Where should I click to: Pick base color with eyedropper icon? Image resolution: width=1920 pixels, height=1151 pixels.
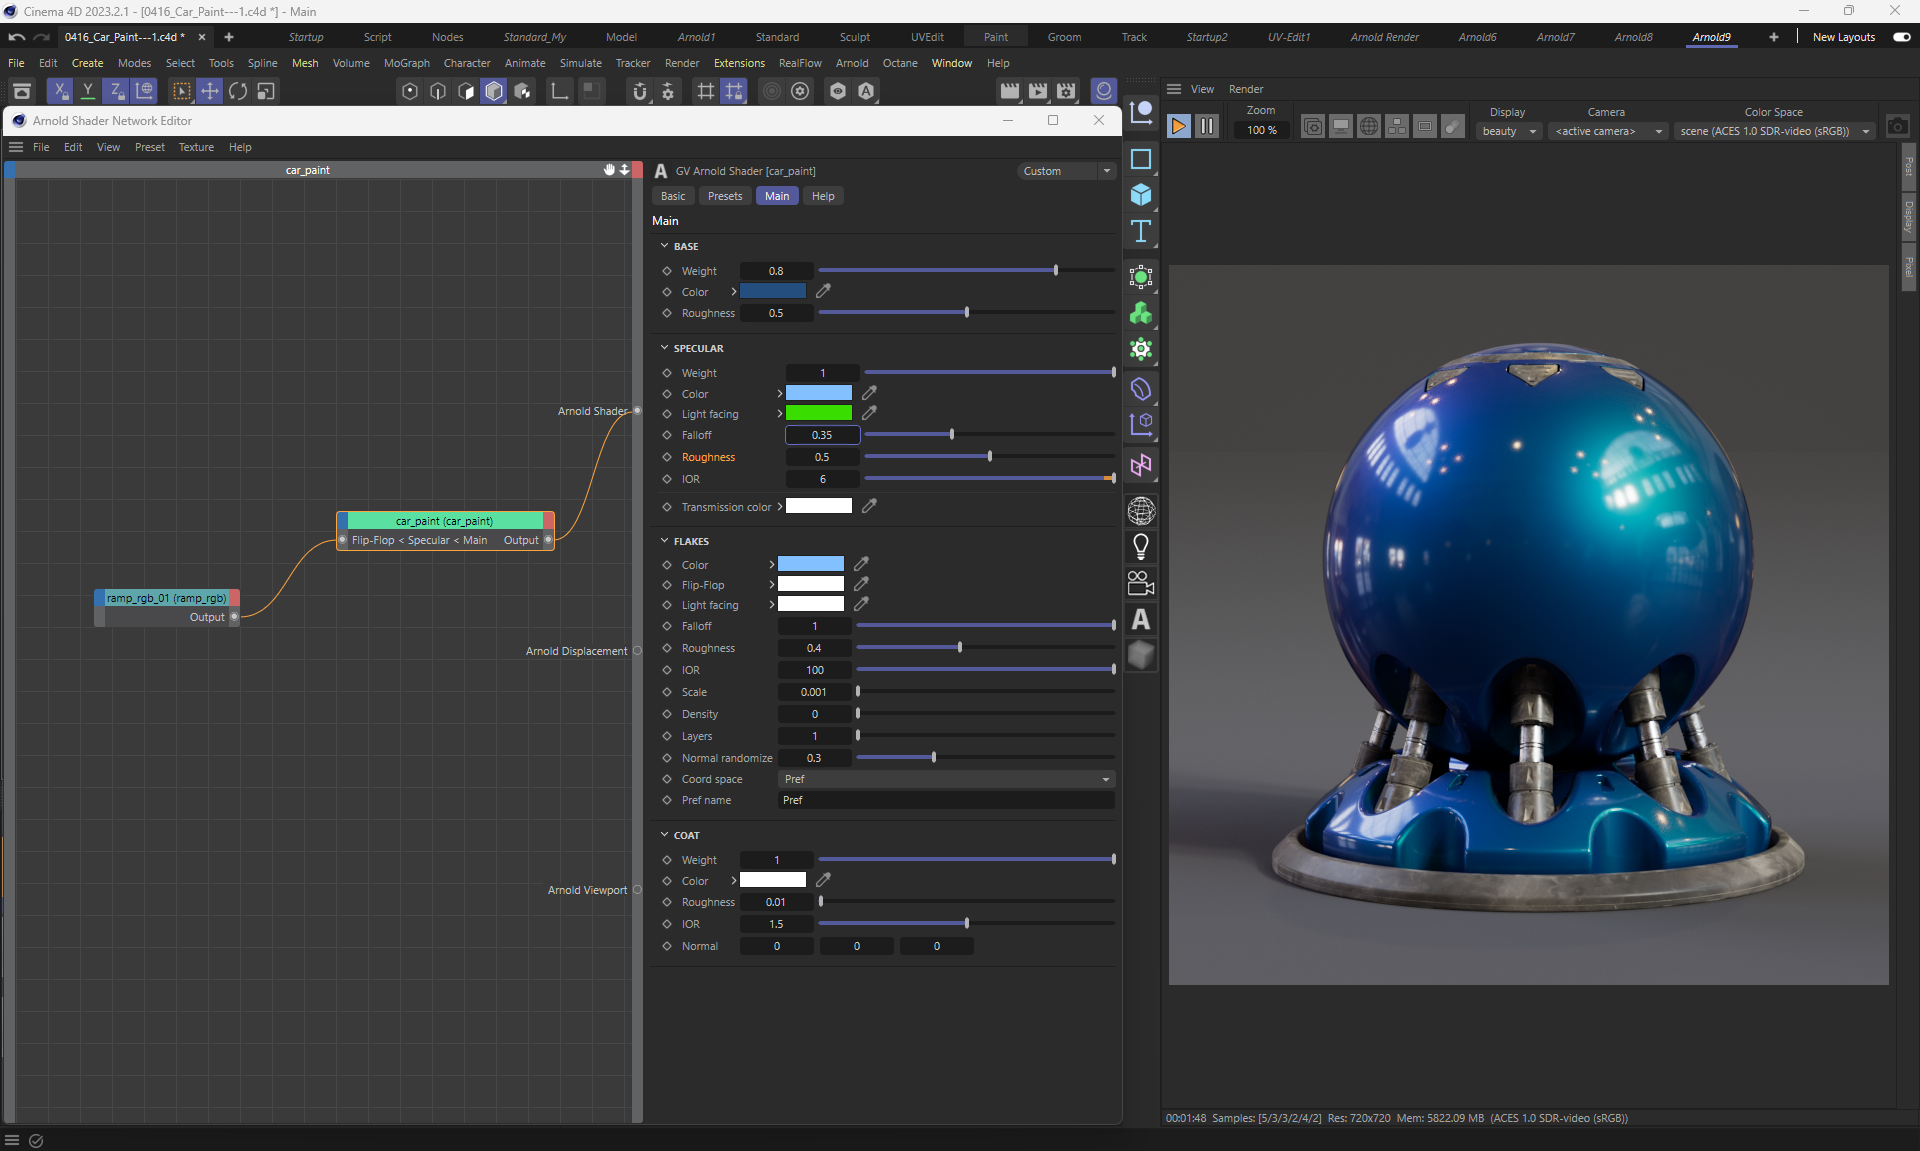[823, 291]
